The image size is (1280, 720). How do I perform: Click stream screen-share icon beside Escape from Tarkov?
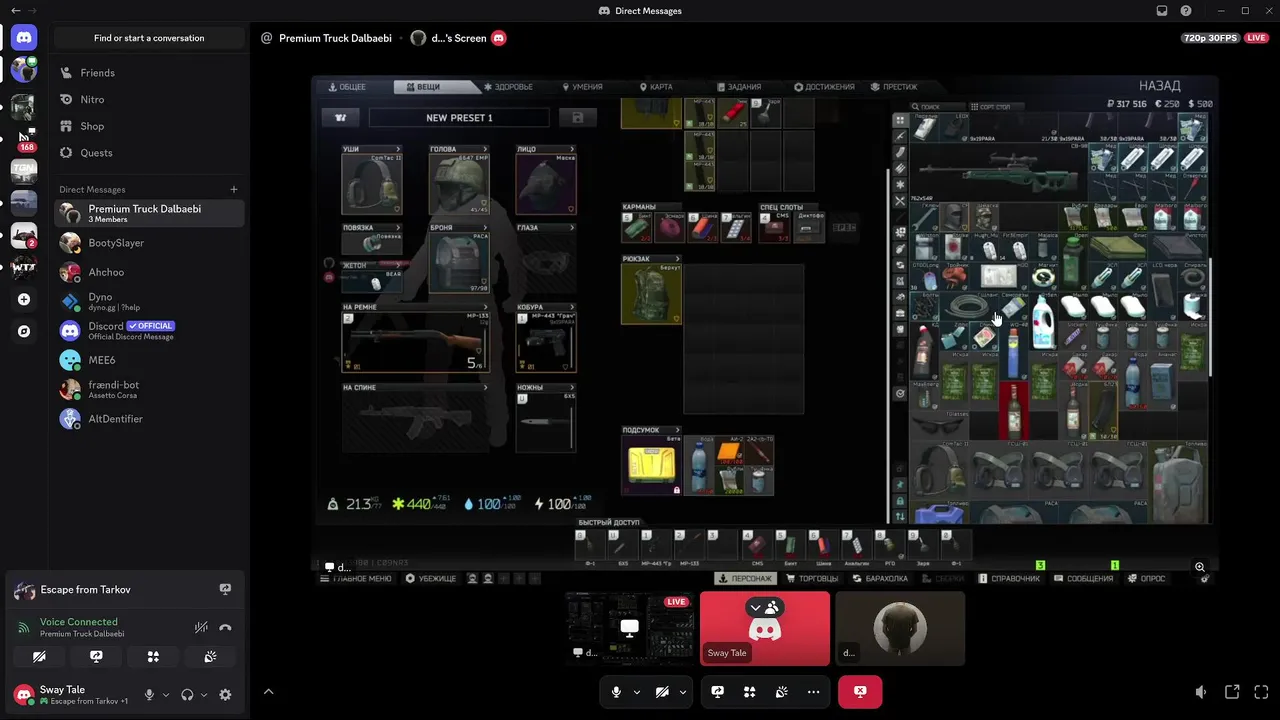point(225,590)
